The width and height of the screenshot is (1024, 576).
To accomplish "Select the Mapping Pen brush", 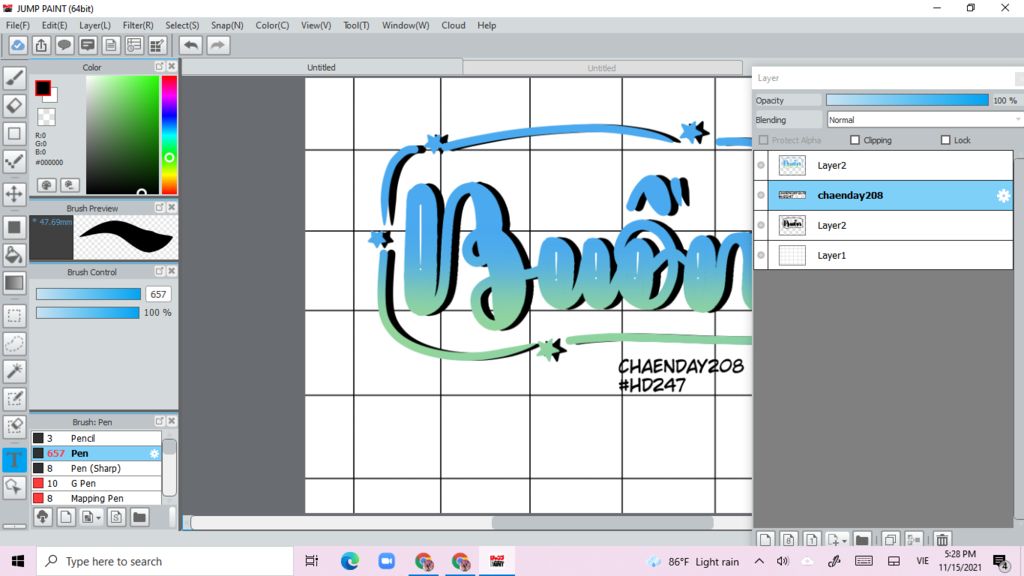I will pos(96,498).
